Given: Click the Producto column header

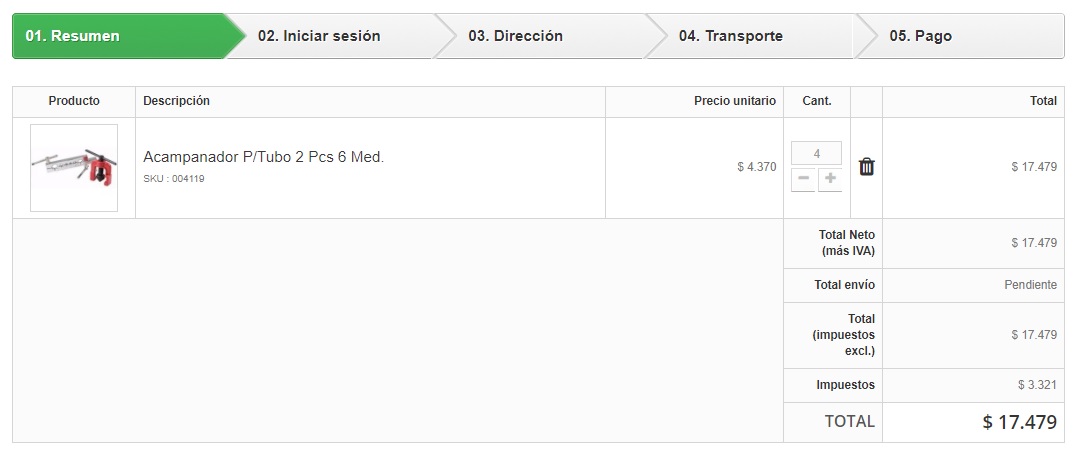Looking at the screenshot, I should point(74,101).
